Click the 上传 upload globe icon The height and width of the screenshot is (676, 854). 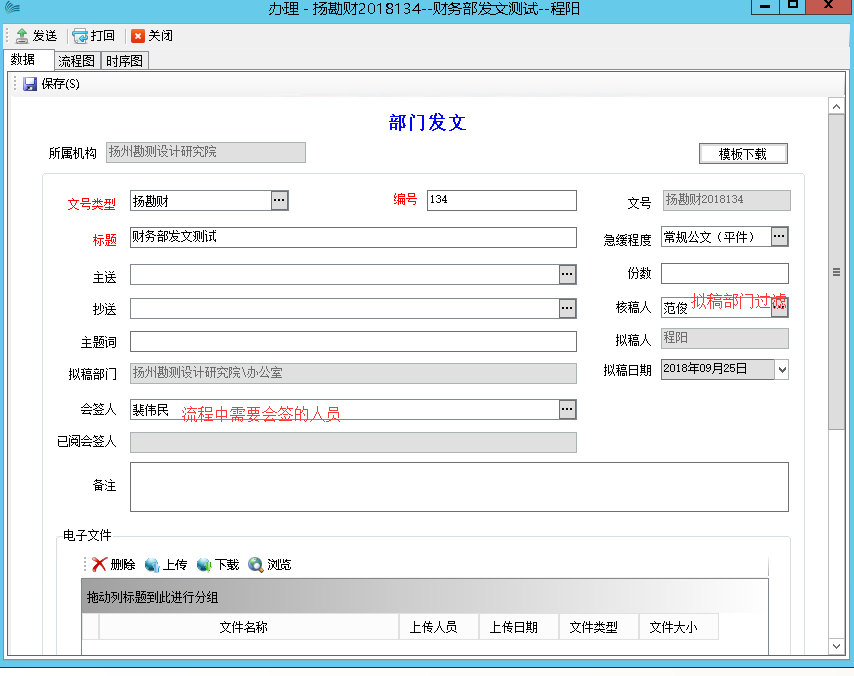tap(152, 565)
